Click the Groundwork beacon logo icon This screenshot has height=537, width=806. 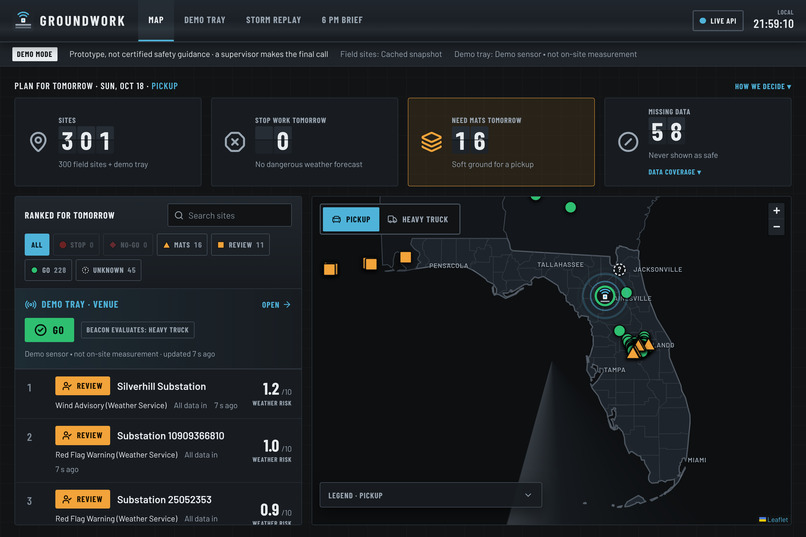(x=23, y=20)
